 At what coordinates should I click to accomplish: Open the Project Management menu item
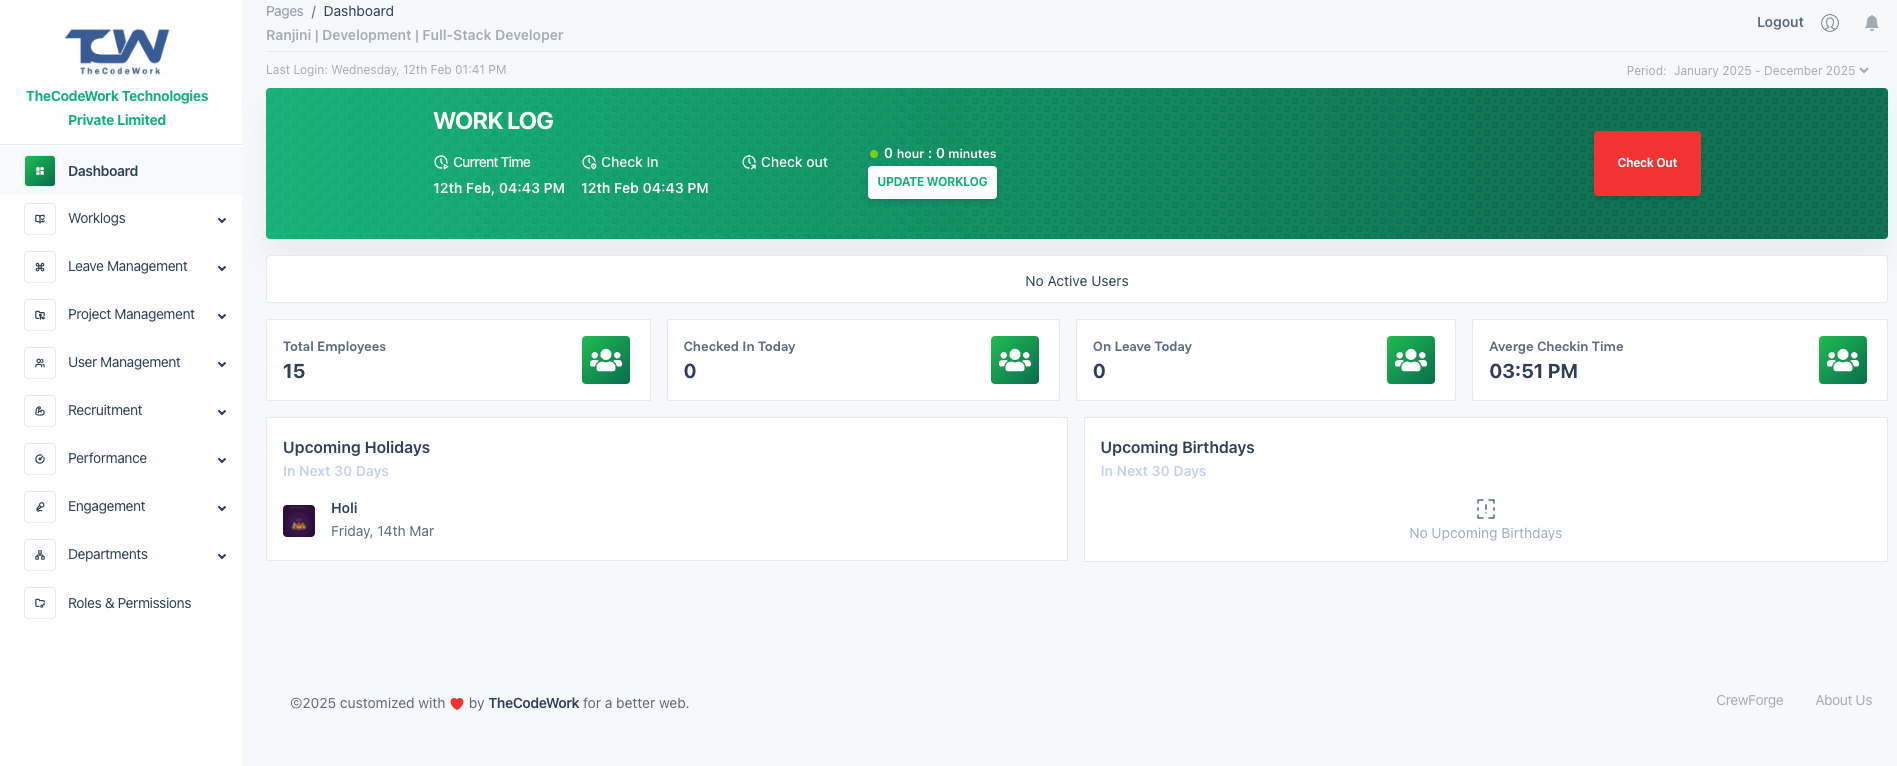coord(121,315)
